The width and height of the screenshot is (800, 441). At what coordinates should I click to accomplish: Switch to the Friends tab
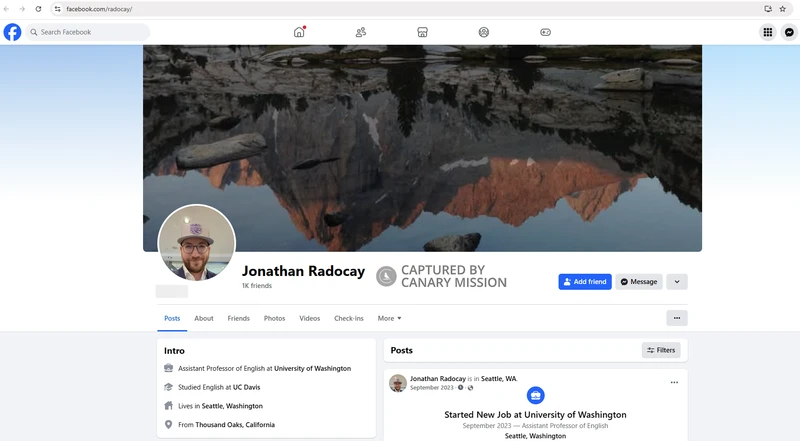(238, 318)
